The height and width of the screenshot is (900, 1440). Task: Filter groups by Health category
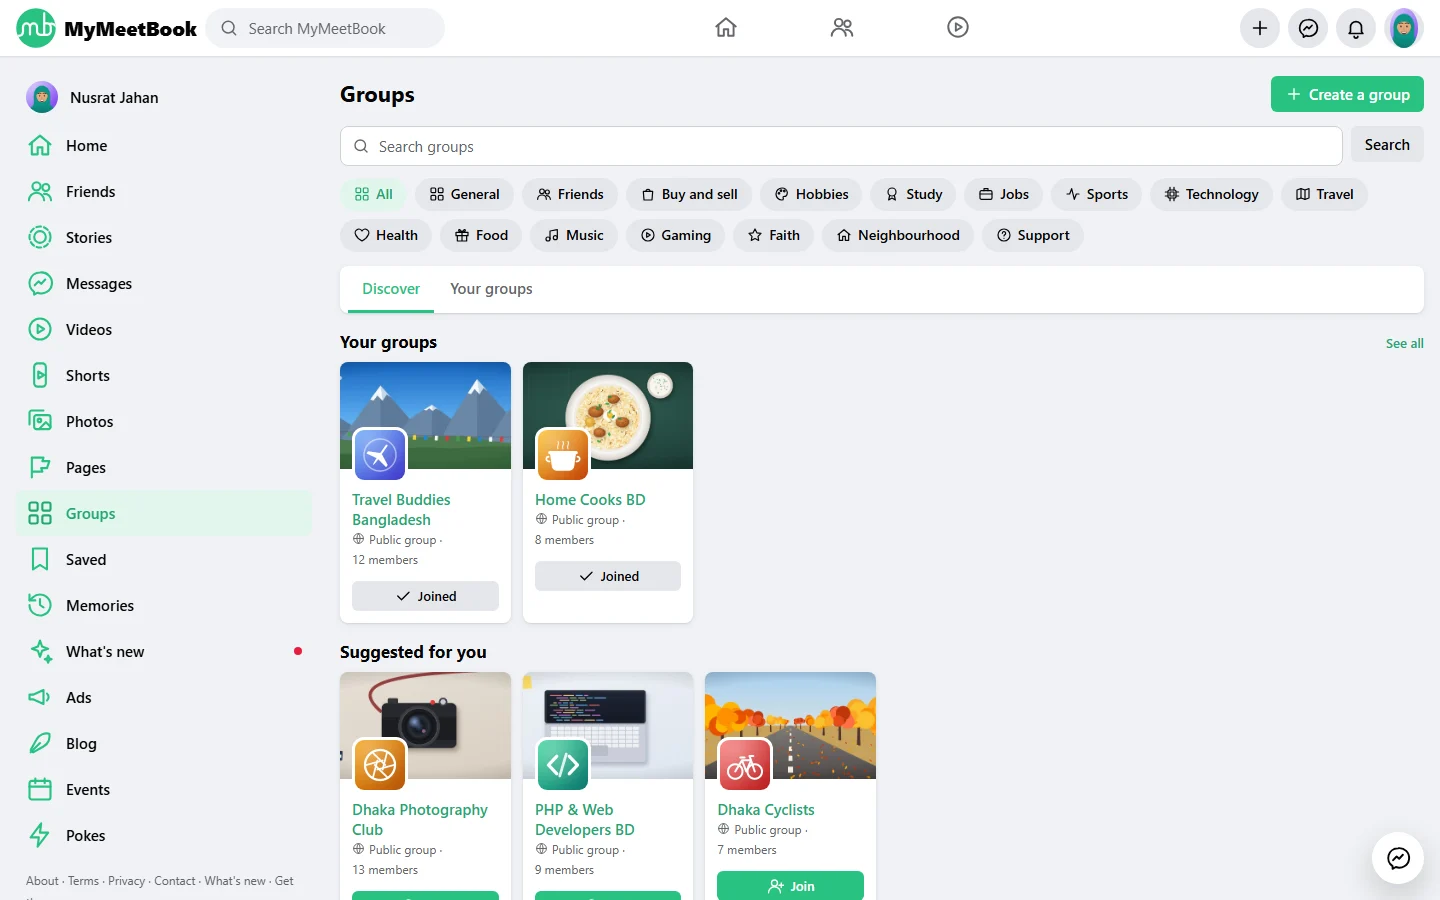click(x=386, y=235)
